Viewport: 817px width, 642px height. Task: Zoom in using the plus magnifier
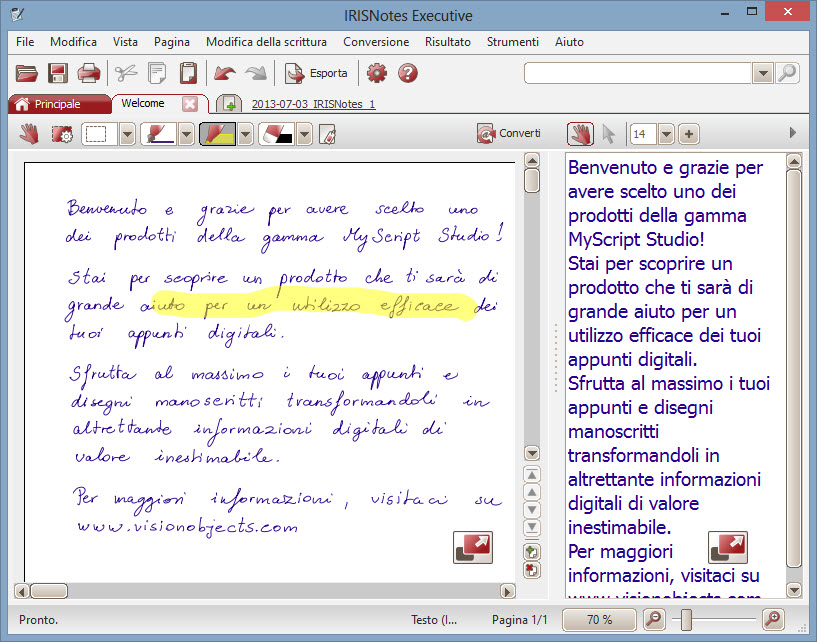coord(773,620)
